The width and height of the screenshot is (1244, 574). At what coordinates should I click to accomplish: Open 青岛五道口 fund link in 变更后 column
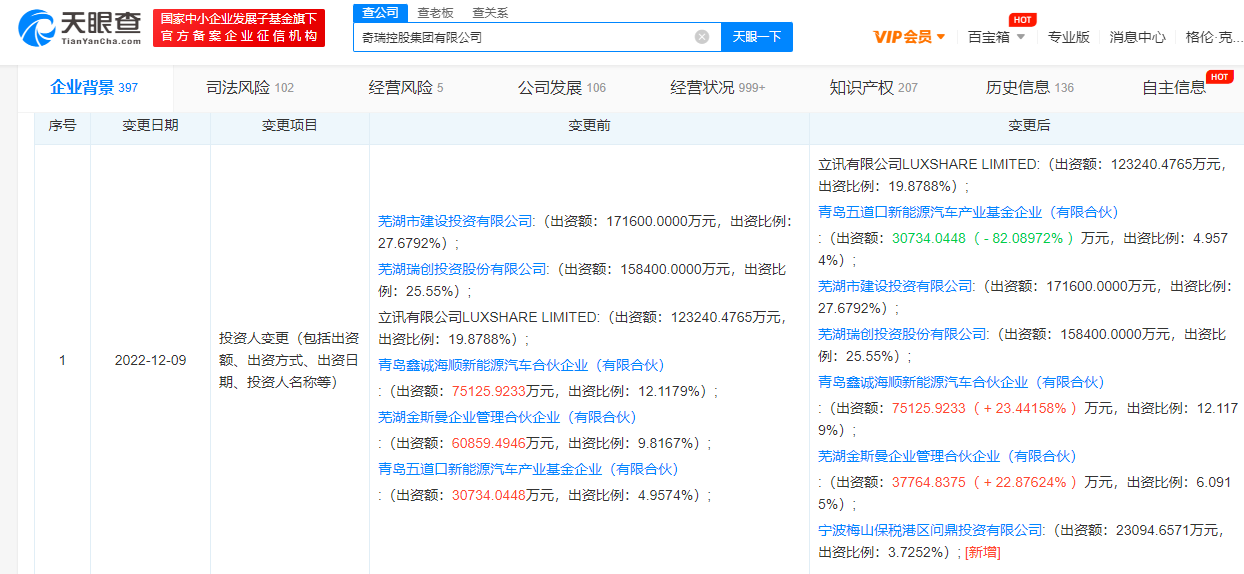pyautogui.click(x=968, y=212)
